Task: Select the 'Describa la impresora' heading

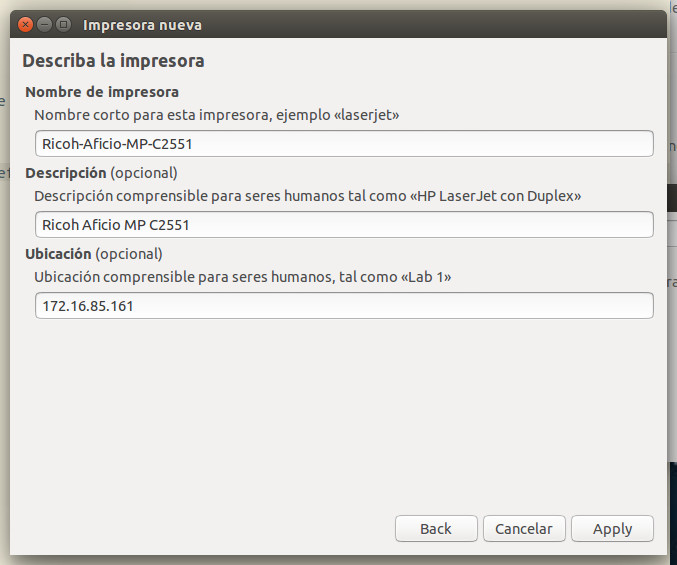Action: click(x=113, y=61)
